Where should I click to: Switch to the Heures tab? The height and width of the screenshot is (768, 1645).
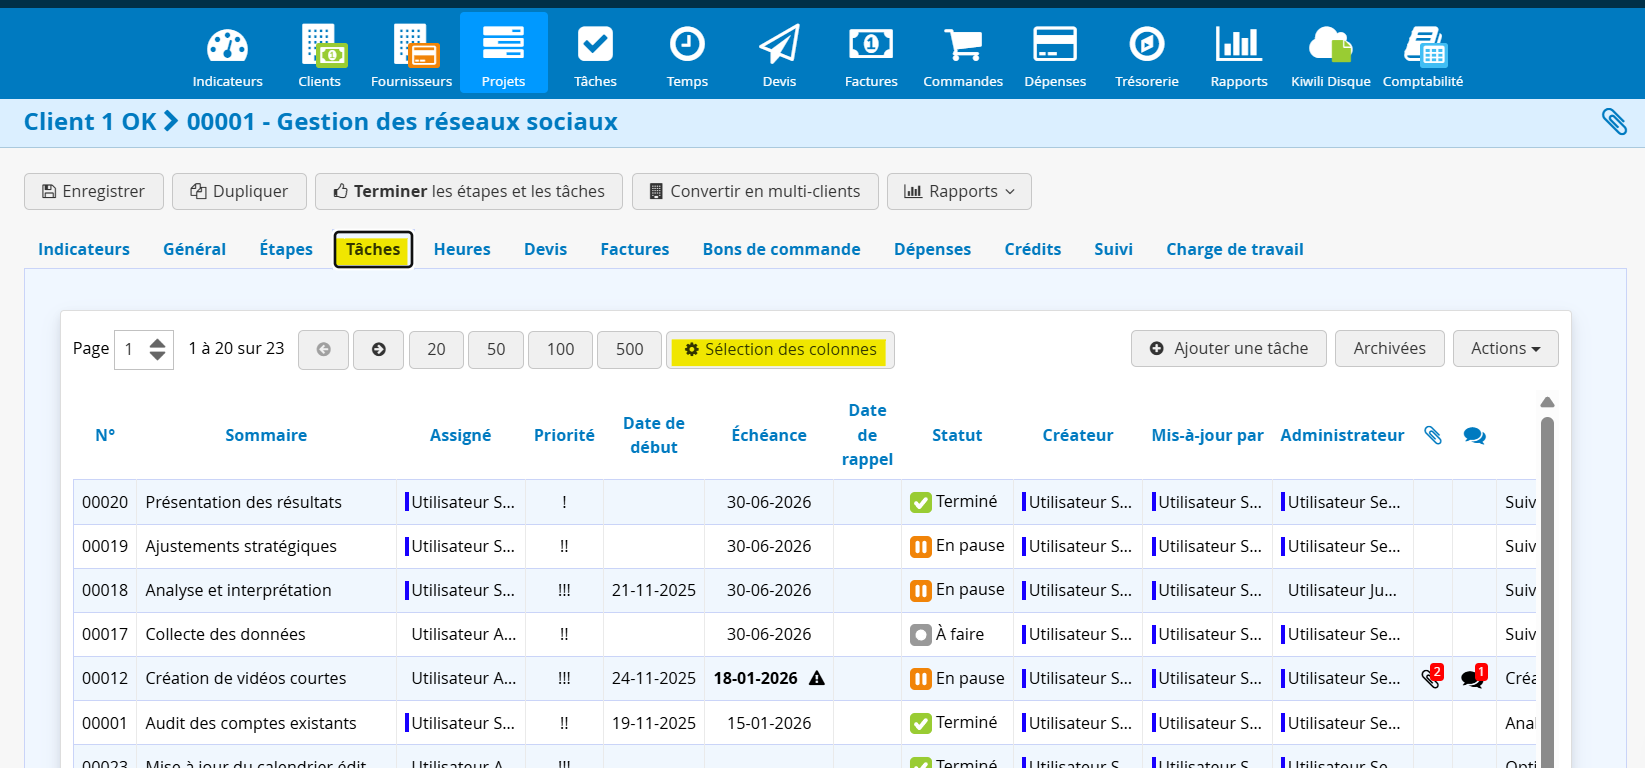coord(462,249)
